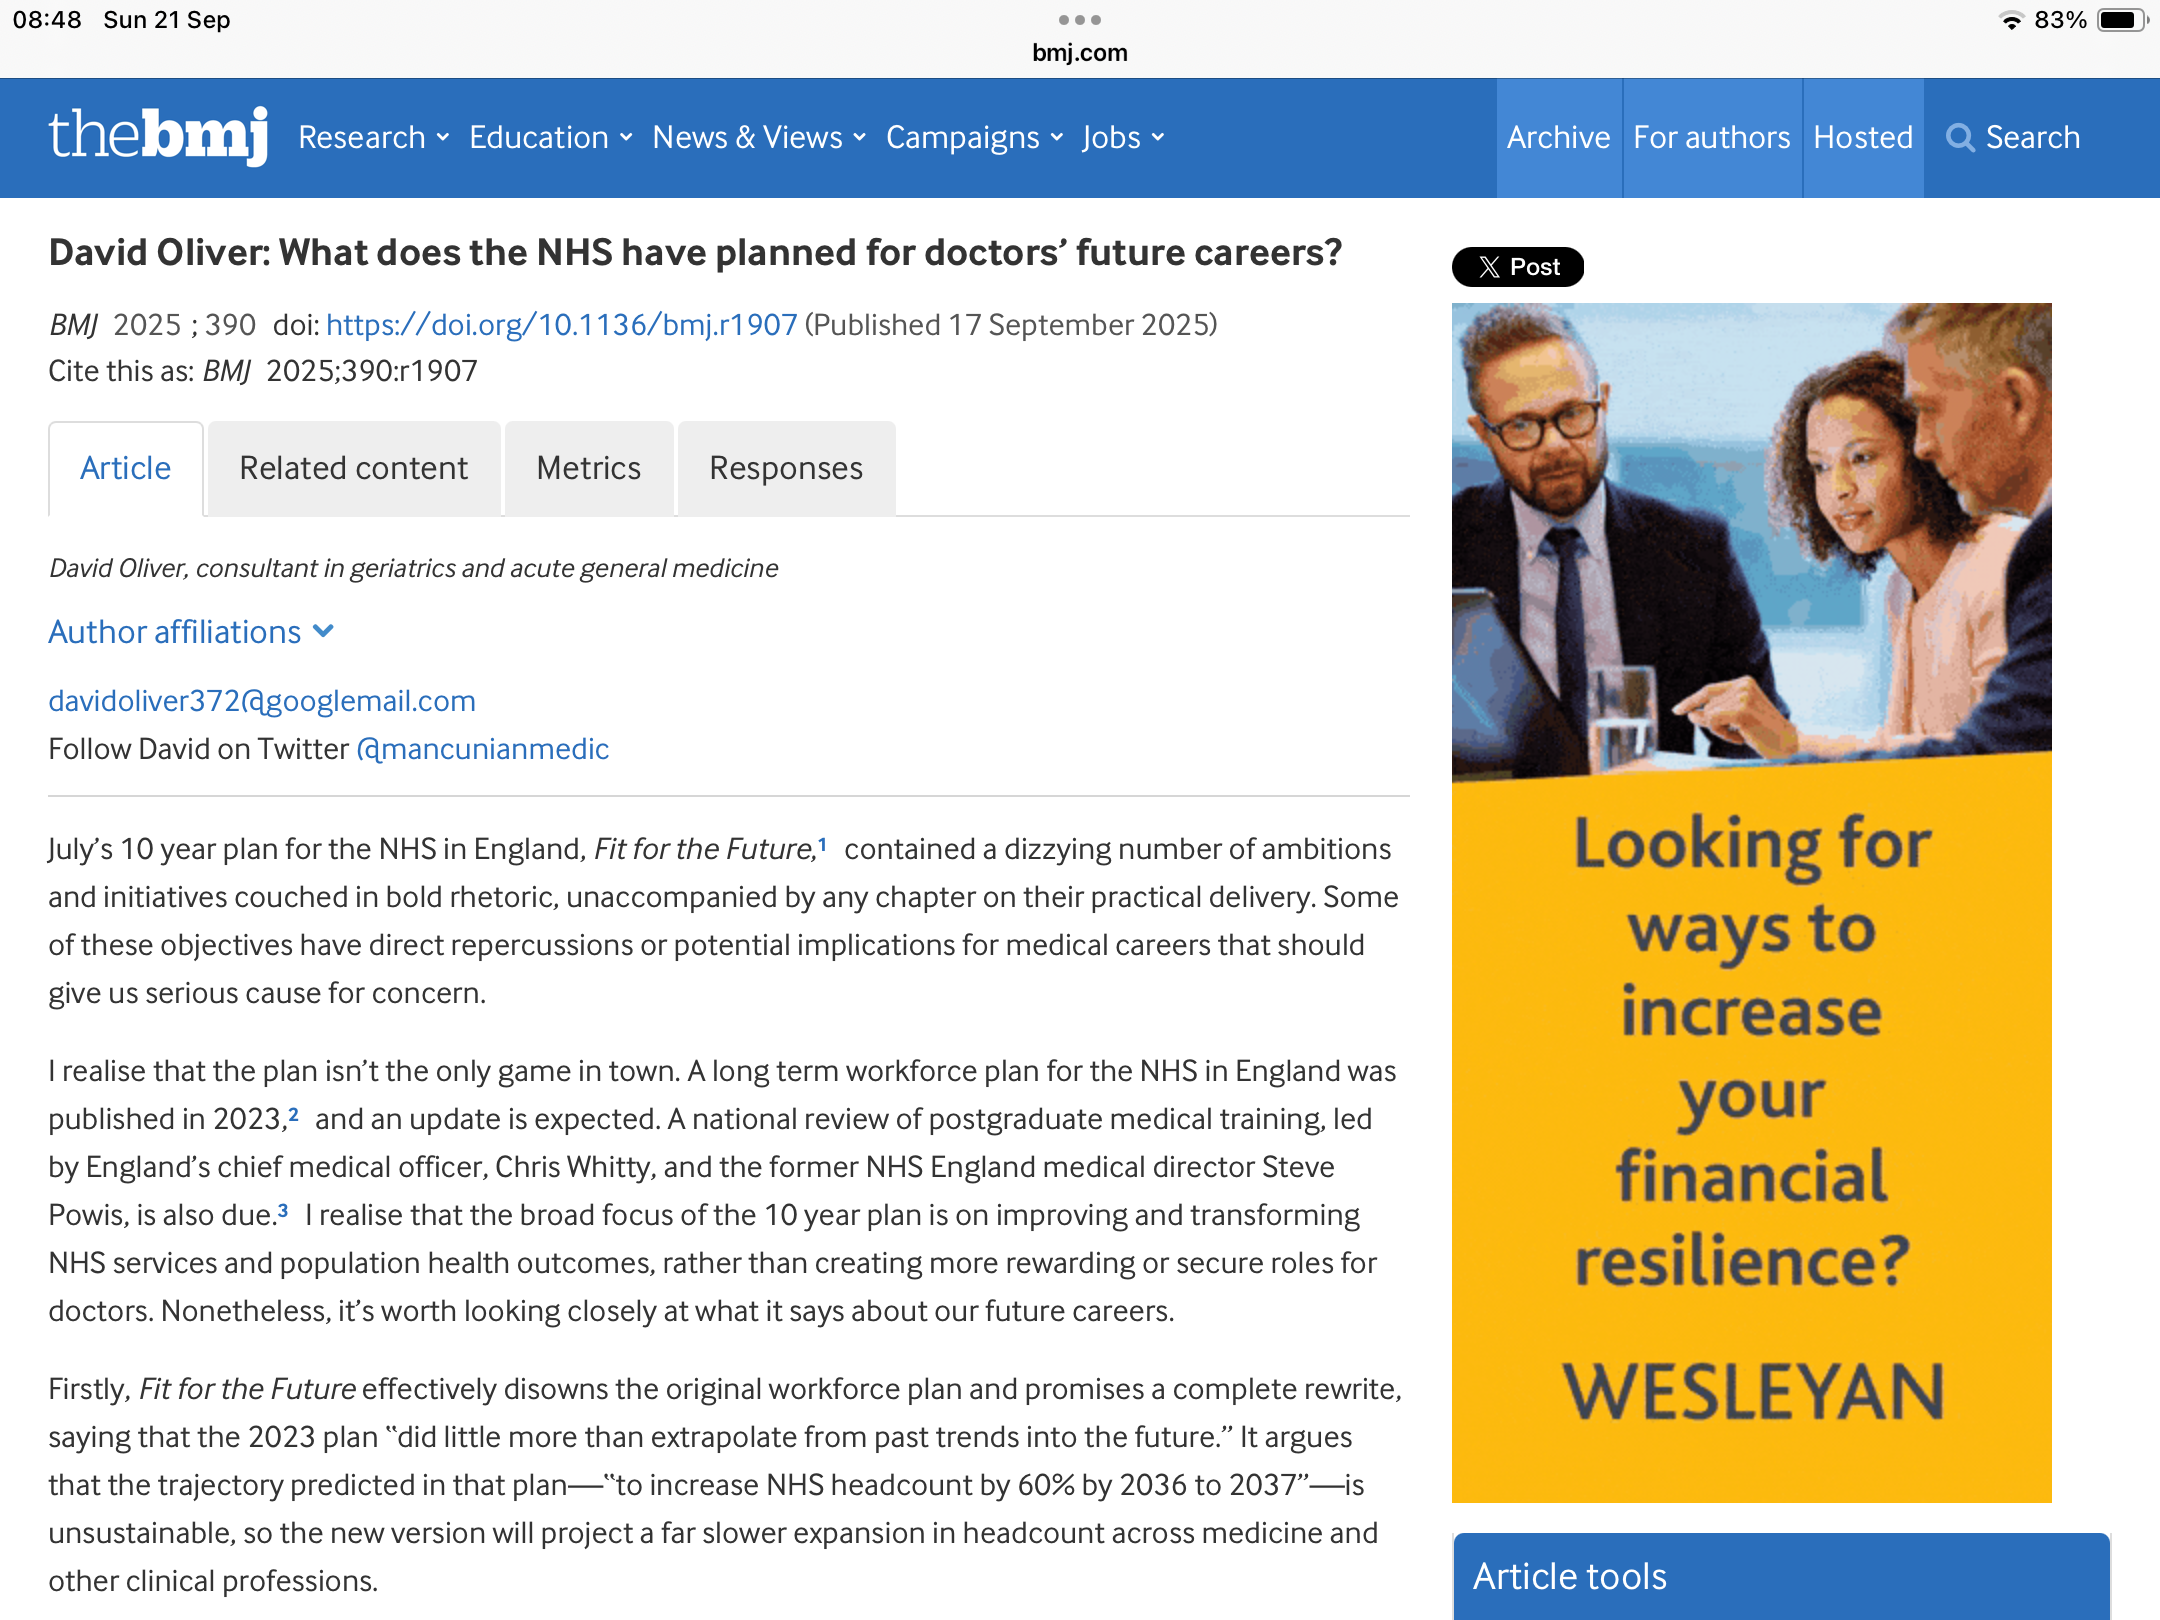Tap the battery status icon

pyautogui.click(x=2120, y=20)
